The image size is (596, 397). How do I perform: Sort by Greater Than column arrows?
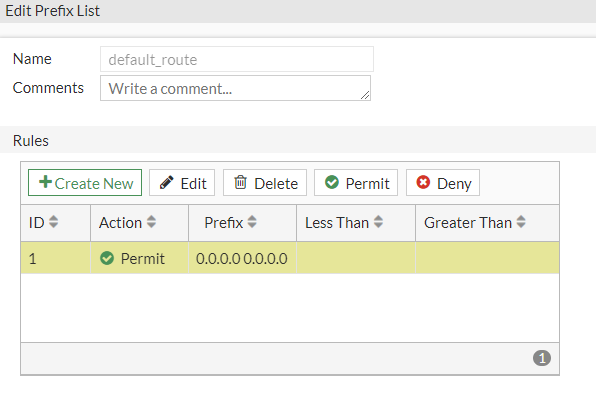point(521,222)
